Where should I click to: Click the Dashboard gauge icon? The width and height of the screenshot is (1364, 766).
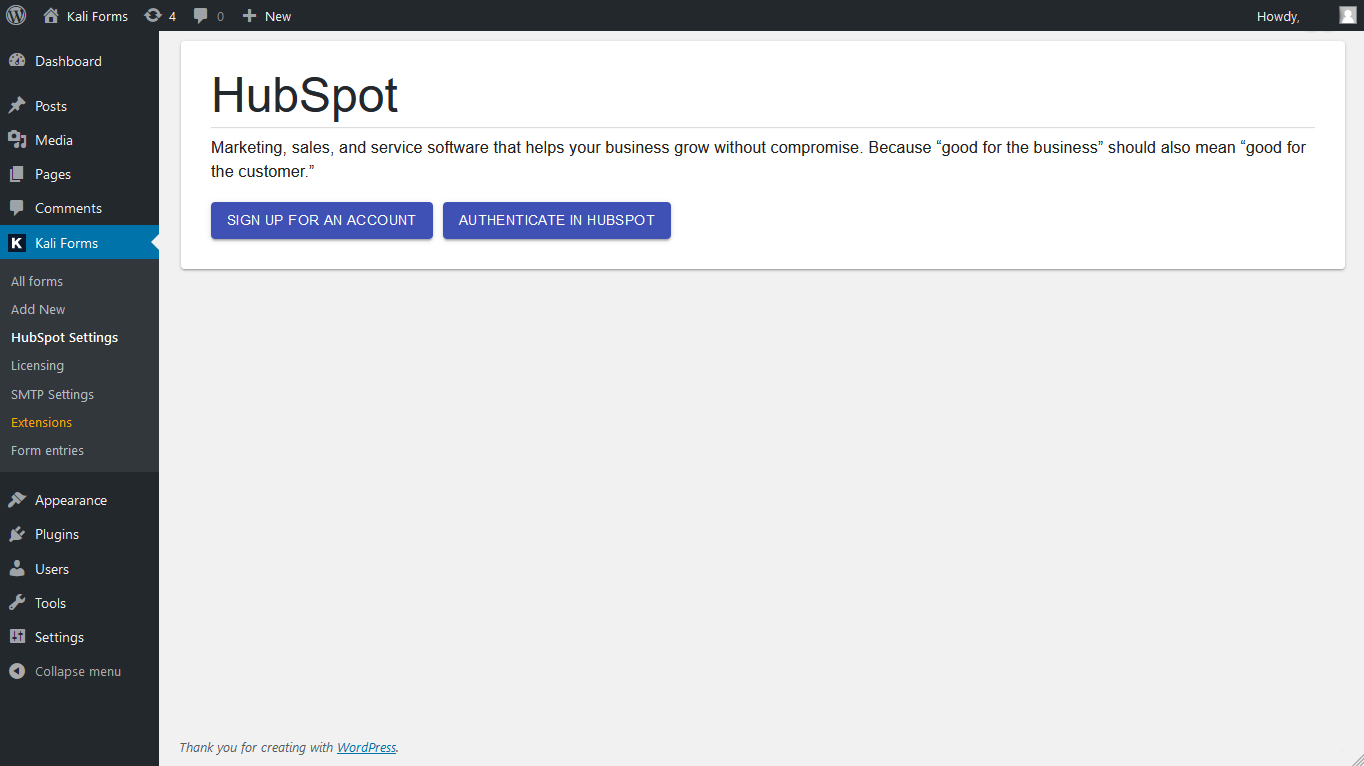pos(17,61)
